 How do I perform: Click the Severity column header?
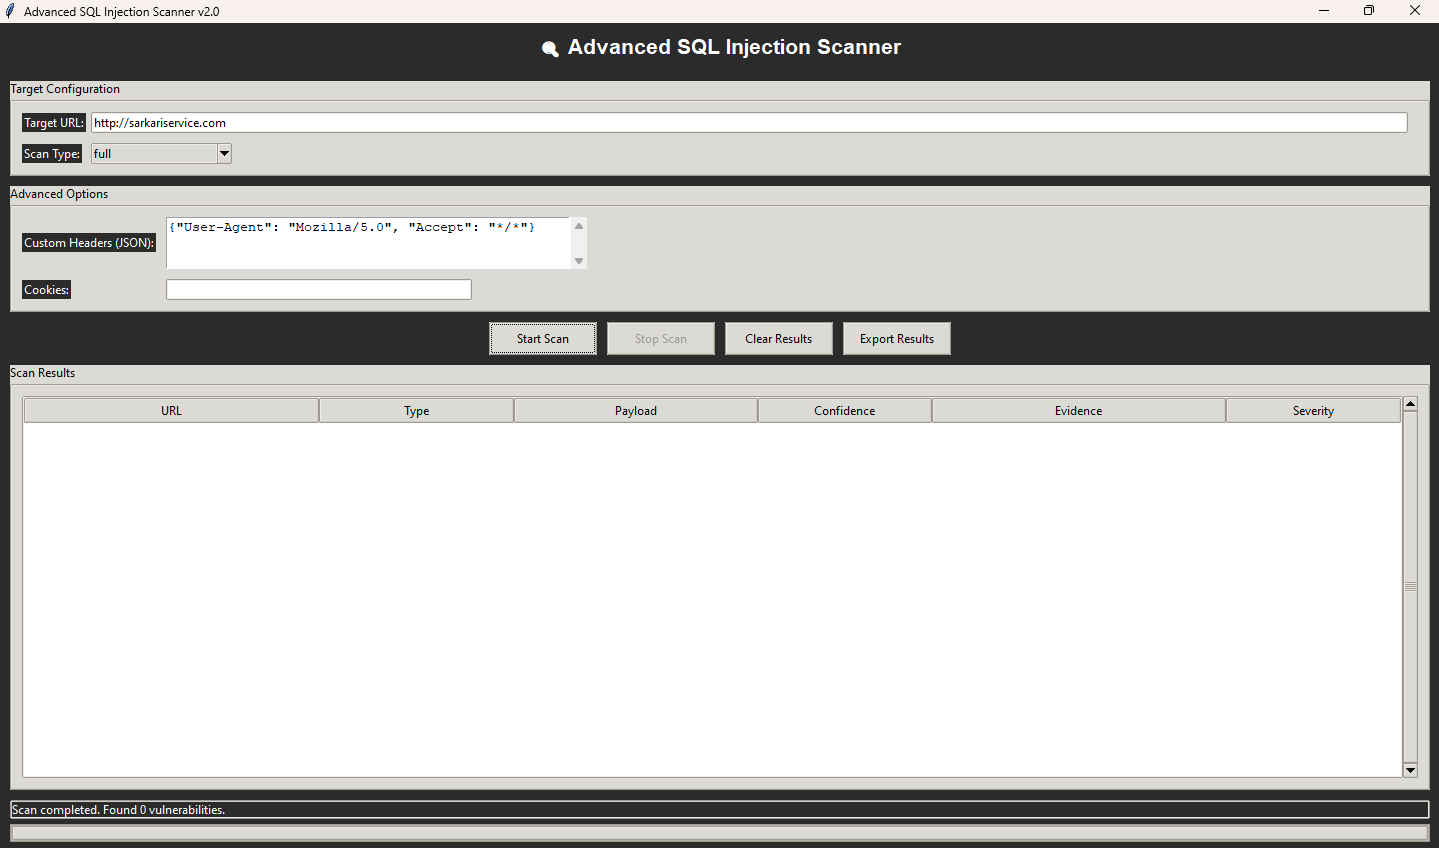pos(1312,411)
